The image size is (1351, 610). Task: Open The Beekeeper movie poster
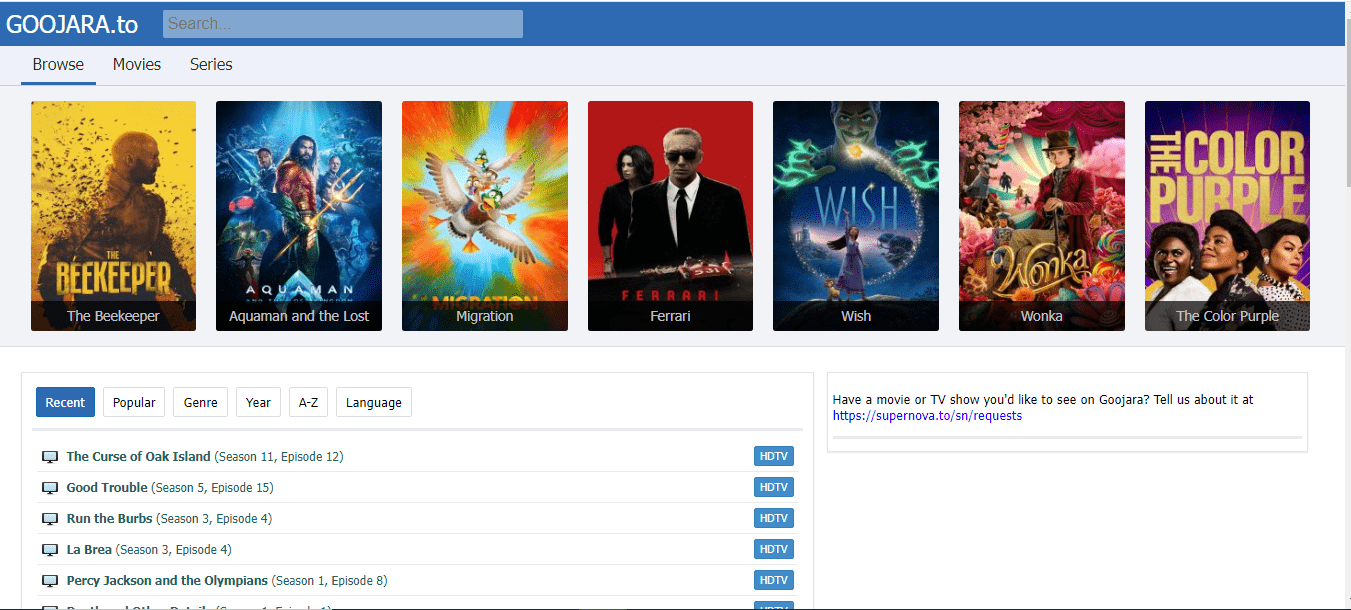113,216
